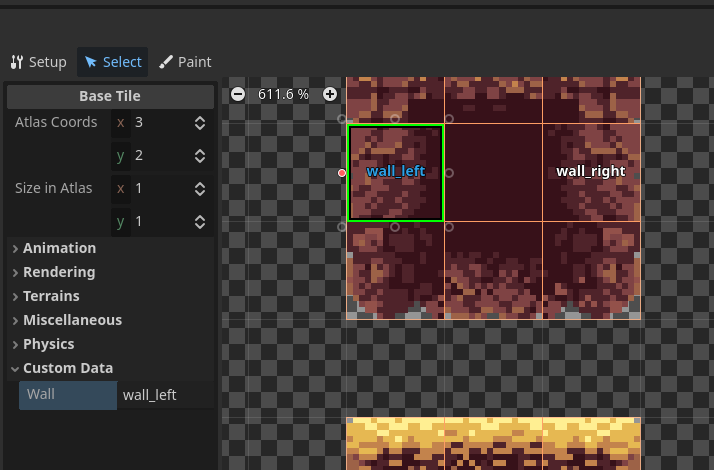Viewport: 714px width, 470px height.
Task: Click the Size in Atlas x stepper
Action: [200, 188]
